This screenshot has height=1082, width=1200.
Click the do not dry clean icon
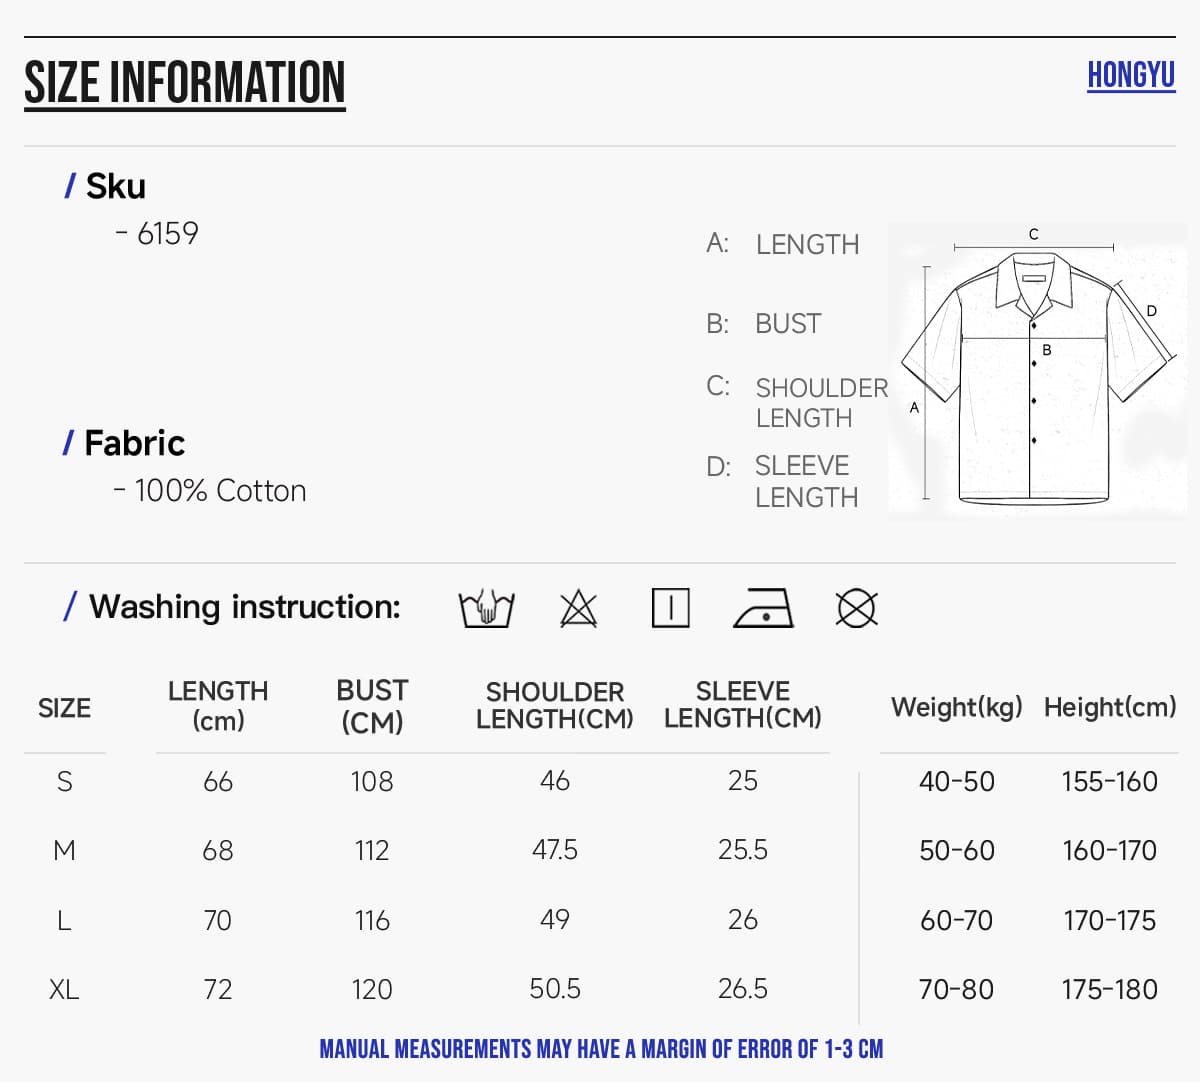856,608
